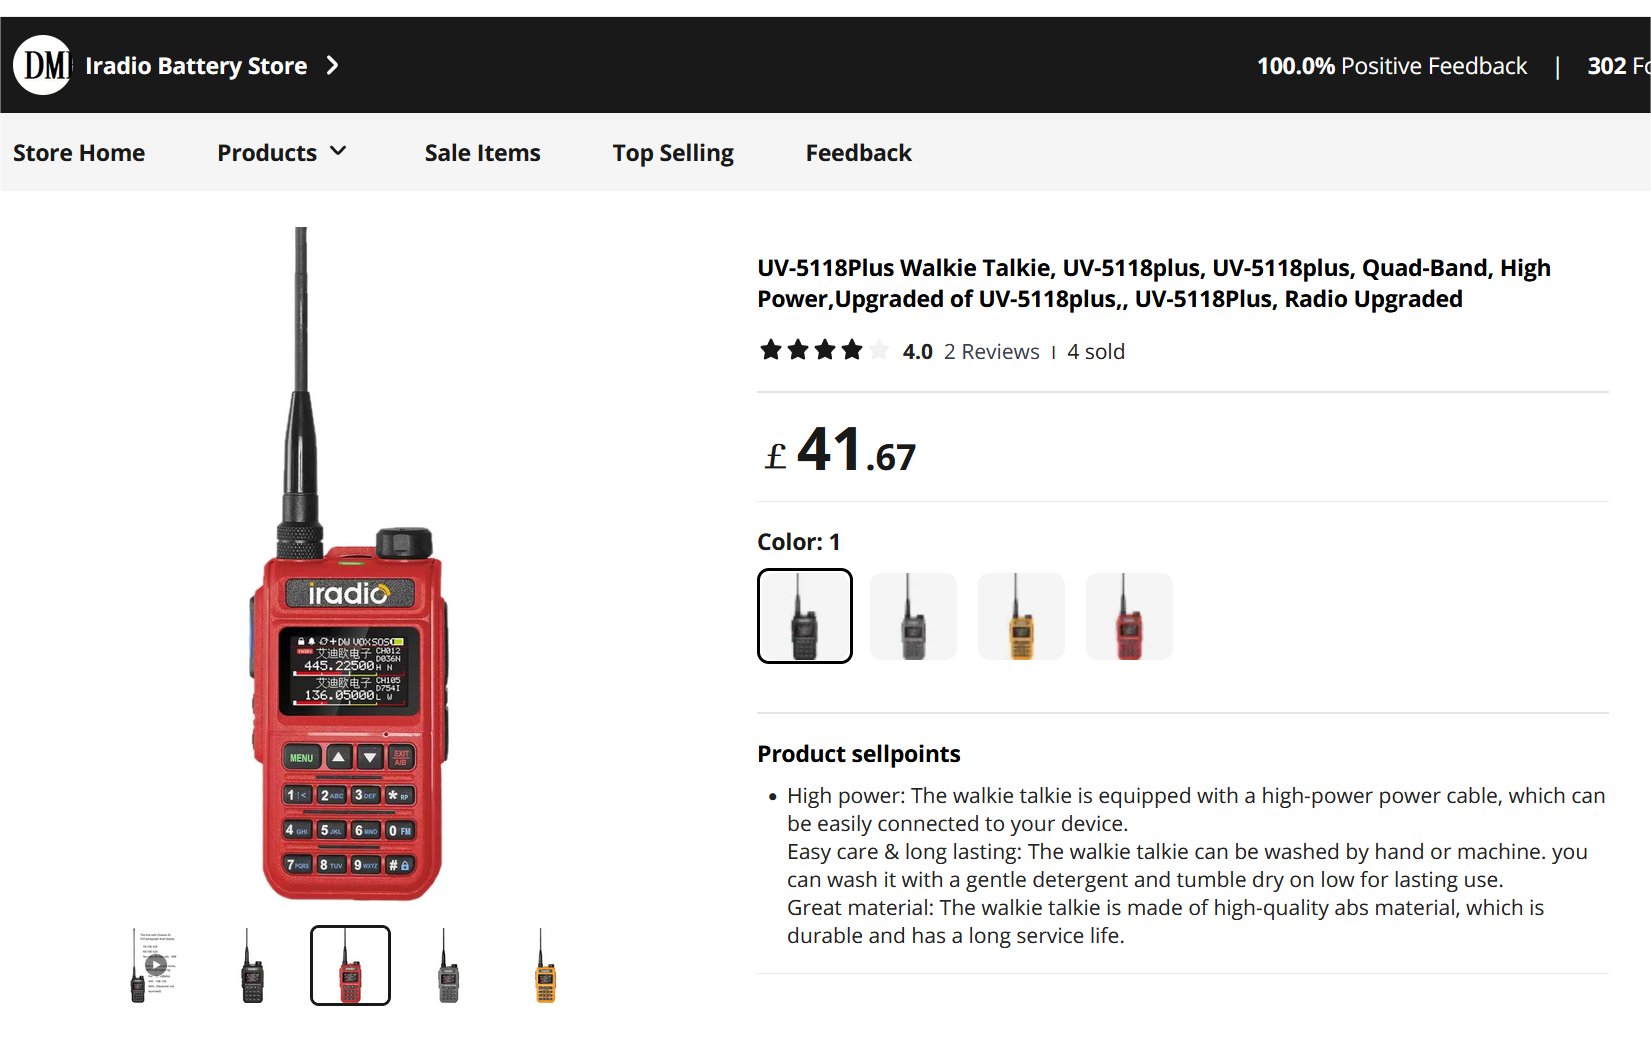Open the Sale Items tab
The height and width of the screenshot is (1039, 1651).
coord(482,153)
